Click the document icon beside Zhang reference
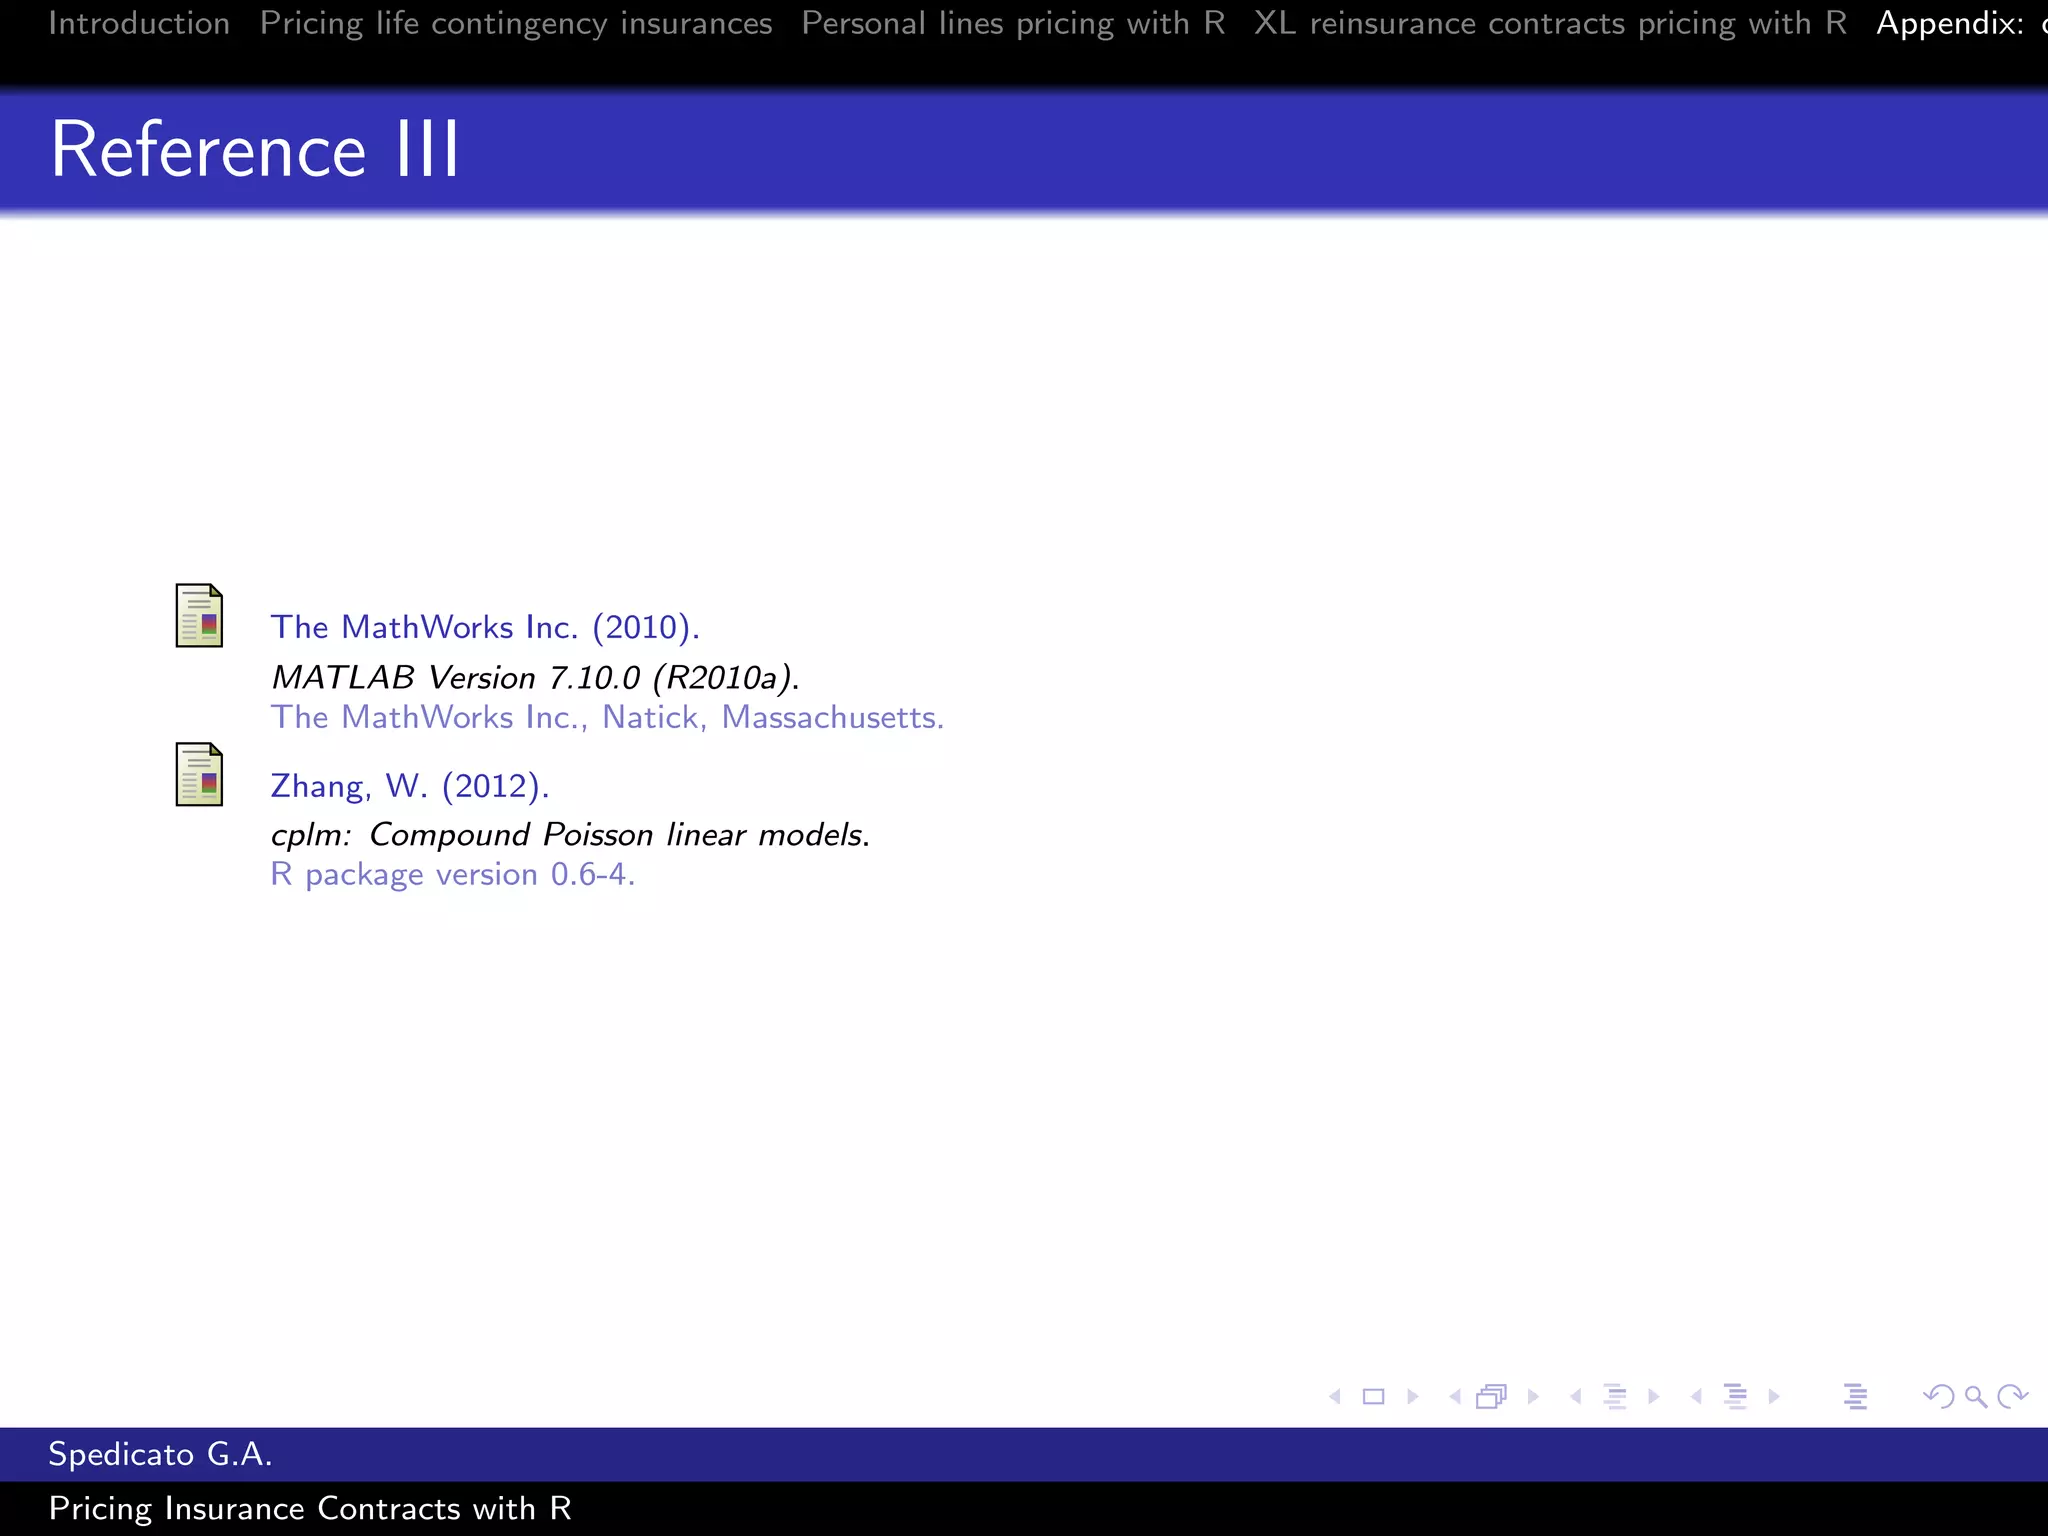Viewport: 2048px width, 1536px height. (199, 774)
